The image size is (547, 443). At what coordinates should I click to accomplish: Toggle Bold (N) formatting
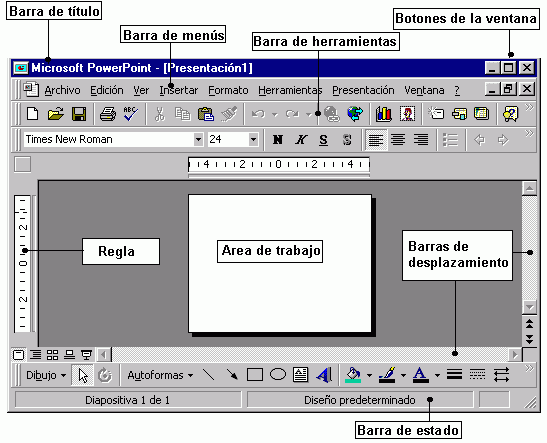[278, 140]
